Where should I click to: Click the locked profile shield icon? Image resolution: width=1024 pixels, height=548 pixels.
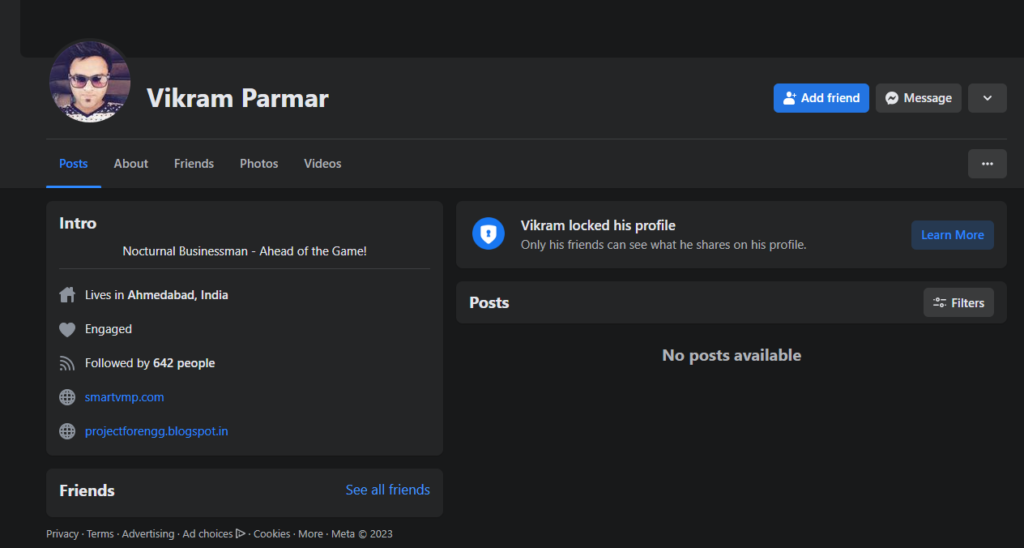pos(488,234)
